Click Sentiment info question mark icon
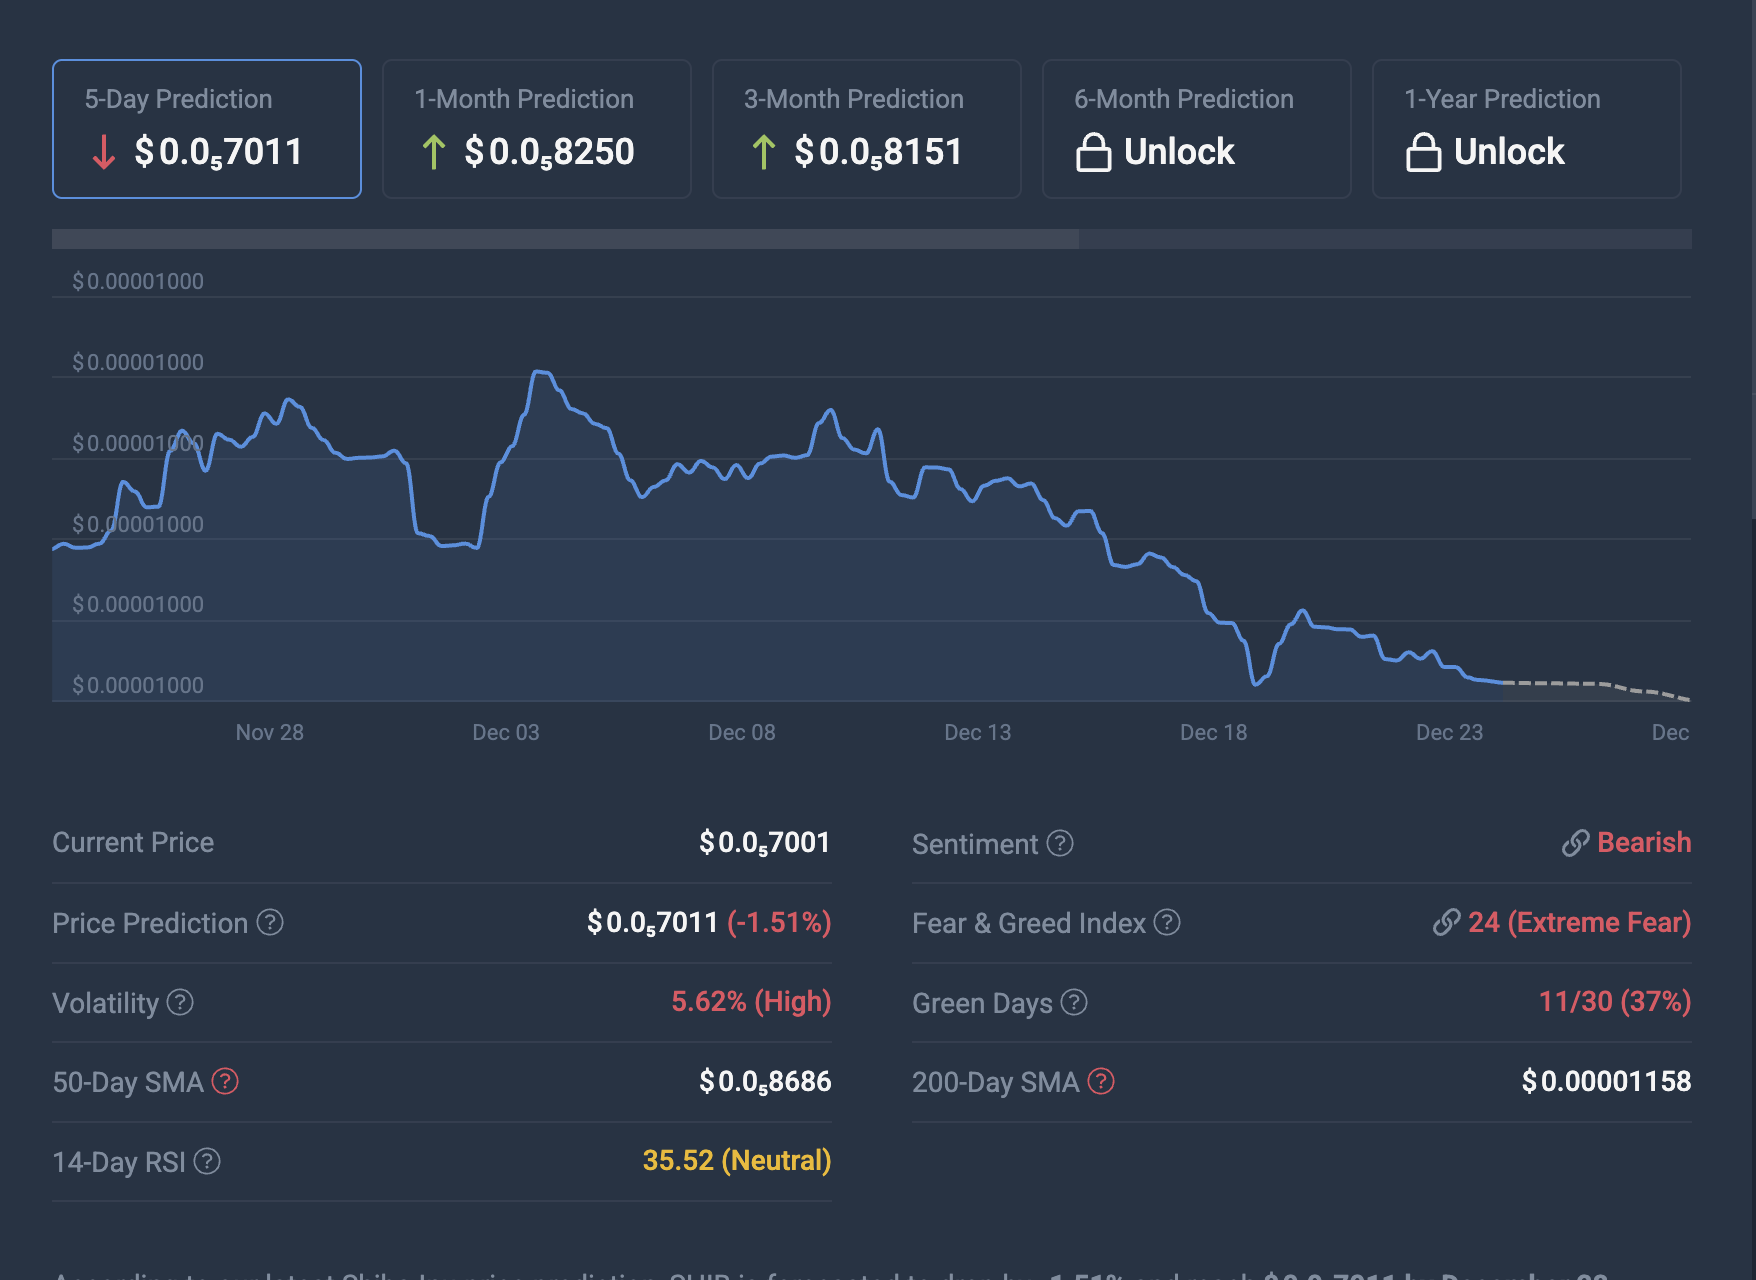This screenshot has height=1280, width=1756. [1060, 843]
